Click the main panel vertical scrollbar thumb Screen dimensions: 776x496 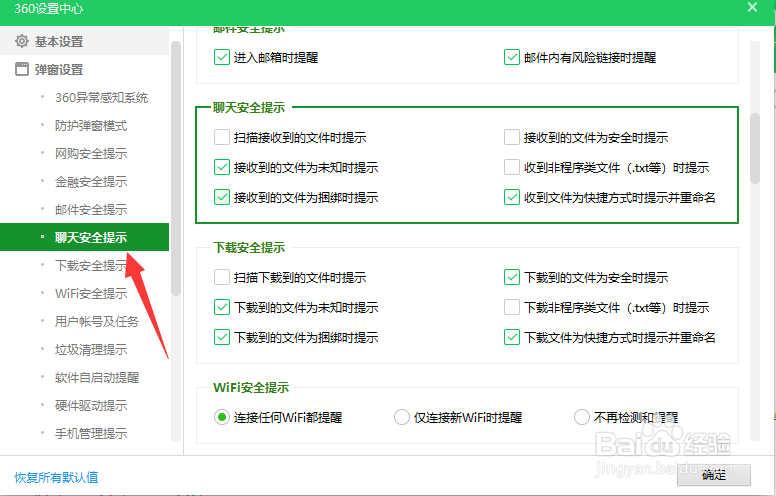pyautogui.click(x=755, y=149)
